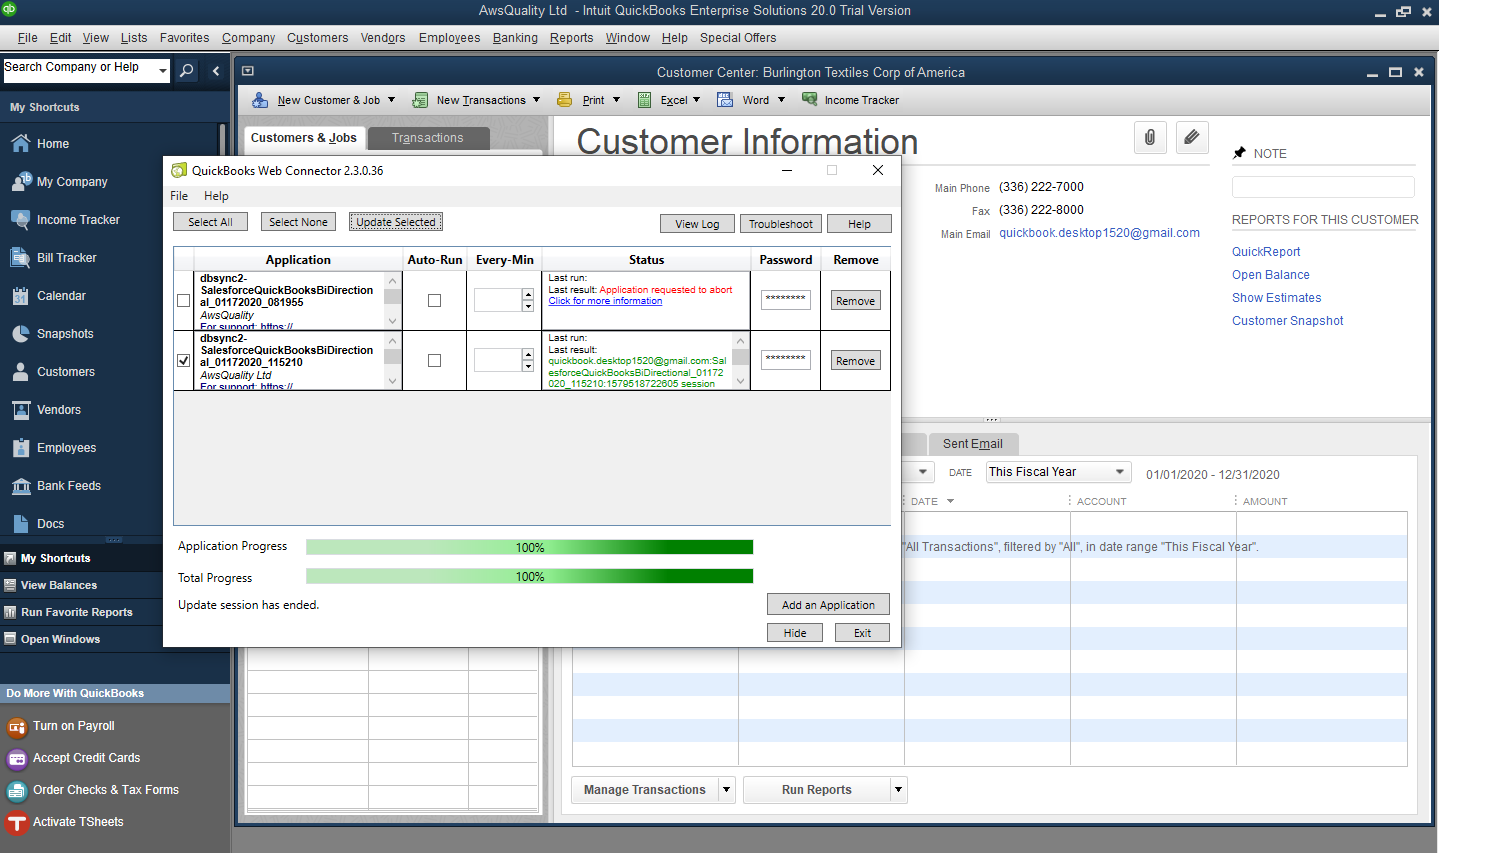The image size is (1500, 853).
Task: Click the Select All button
Action: point(210,222)
